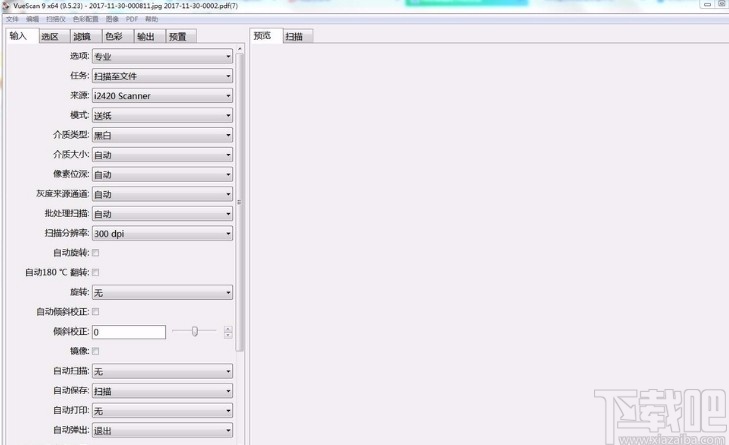Switch to the 选区 tab
Screen dimensions: 729x445
54,36
